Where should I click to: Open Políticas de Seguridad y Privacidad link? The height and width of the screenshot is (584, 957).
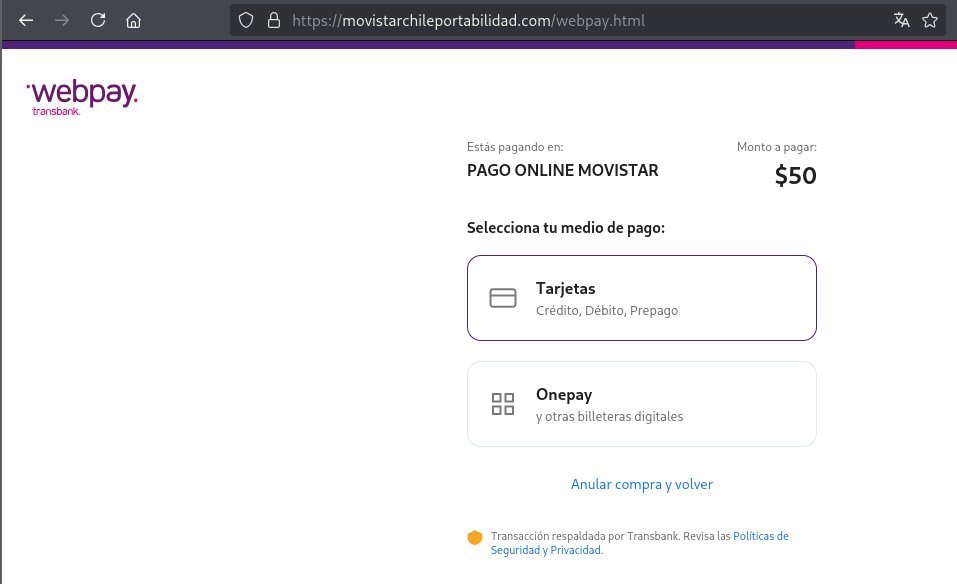pyautogui.click(x=640, y=543)
